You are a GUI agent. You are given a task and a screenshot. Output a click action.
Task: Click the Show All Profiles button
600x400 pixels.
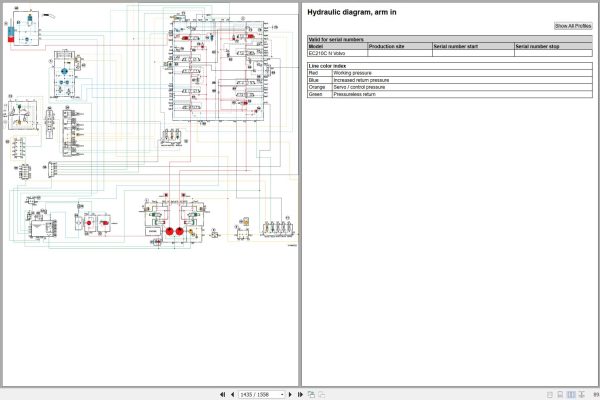(x=573, y=26)
